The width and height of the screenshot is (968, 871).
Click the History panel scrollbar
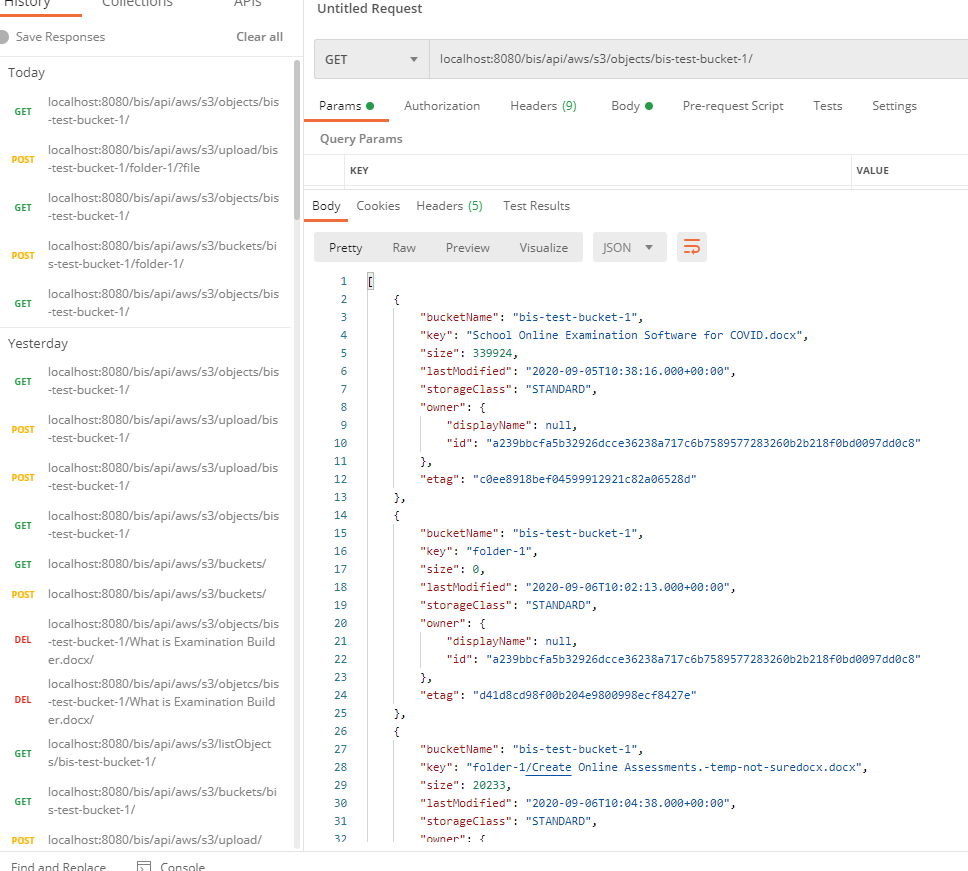pyautogui.click(x=295, y=100)
